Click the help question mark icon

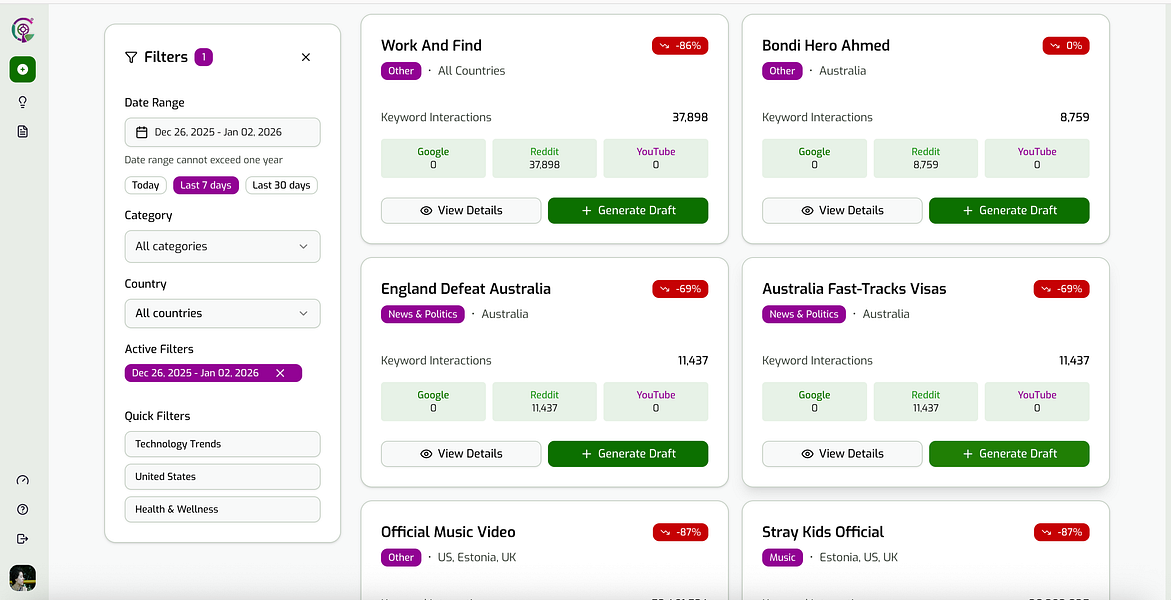click(x=23, y=509)
